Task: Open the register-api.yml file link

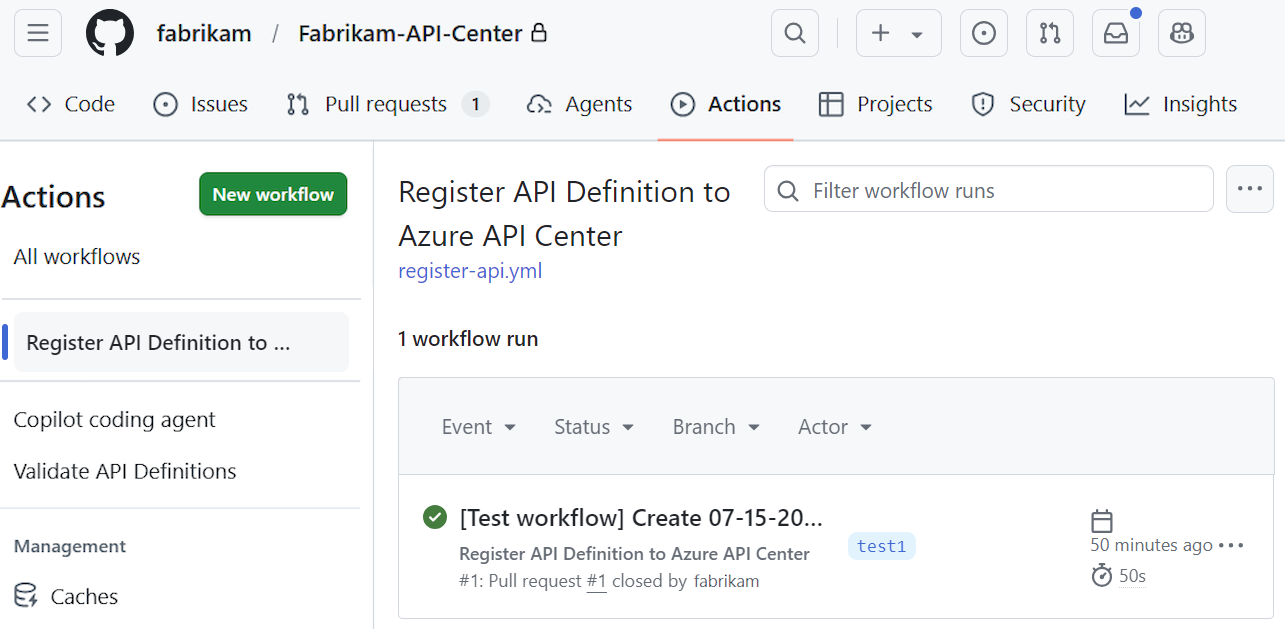Action: 470,270
